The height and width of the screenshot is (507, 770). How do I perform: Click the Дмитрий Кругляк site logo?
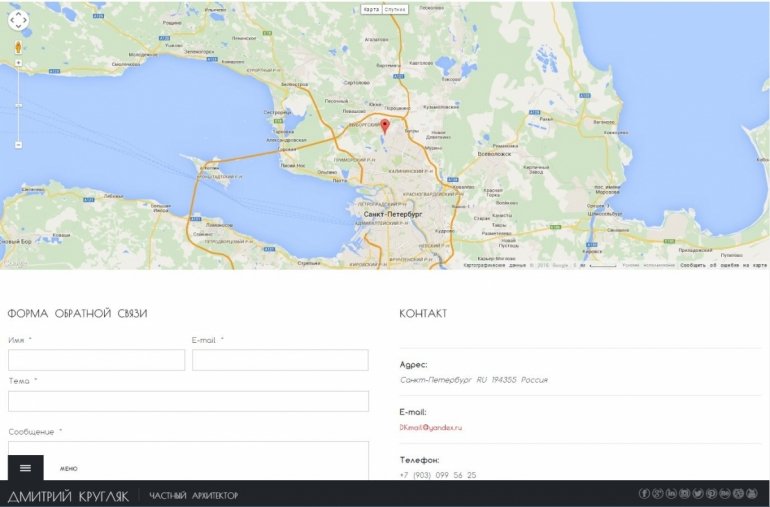pyautogui.click(x=68, y=496)
